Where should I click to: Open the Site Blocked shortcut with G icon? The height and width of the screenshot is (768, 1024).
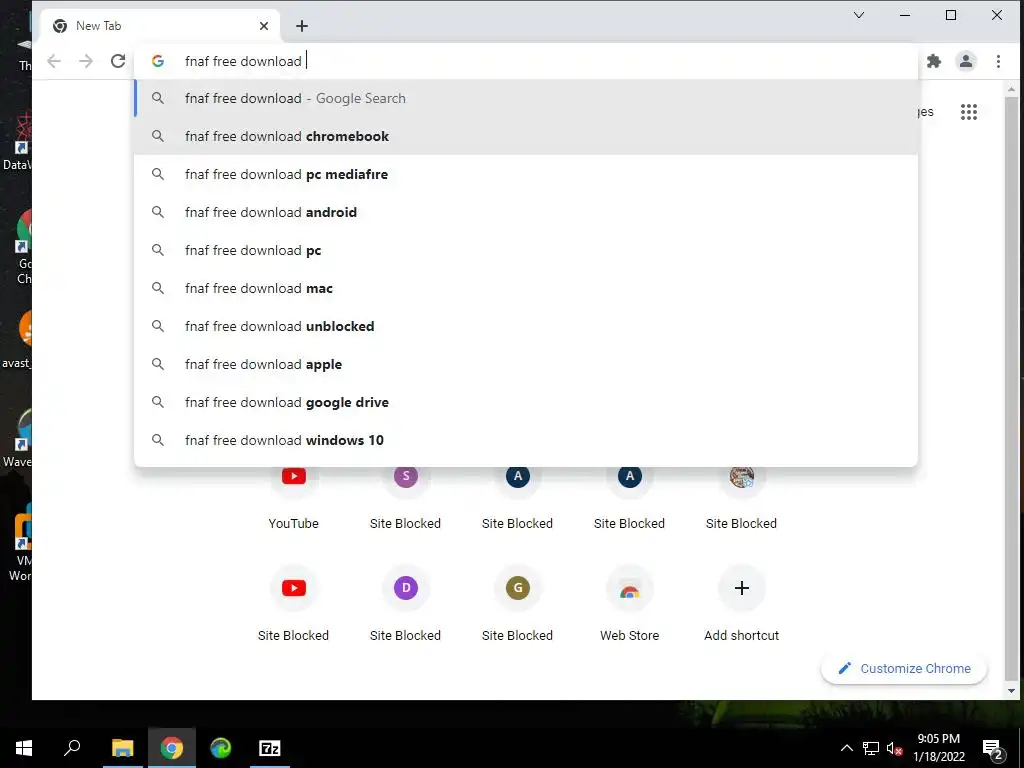[x=517, y=601]
